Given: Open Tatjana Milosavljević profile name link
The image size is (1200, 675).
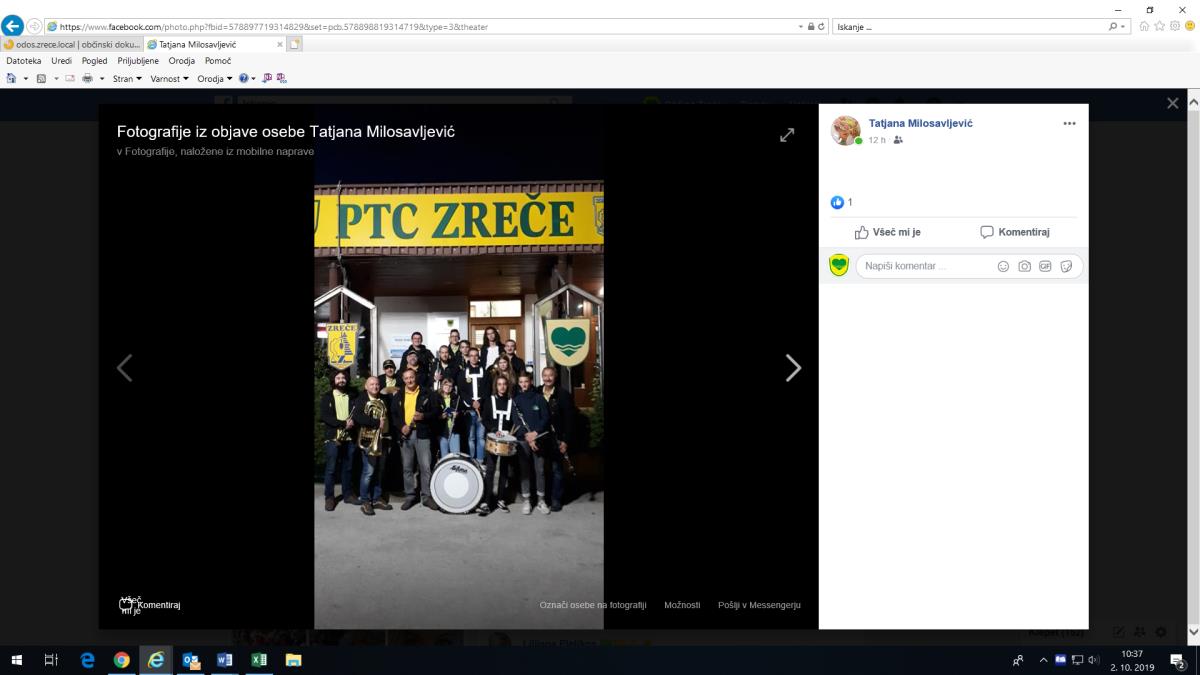Looking at the screenshot, I should [x=920, y=123].
